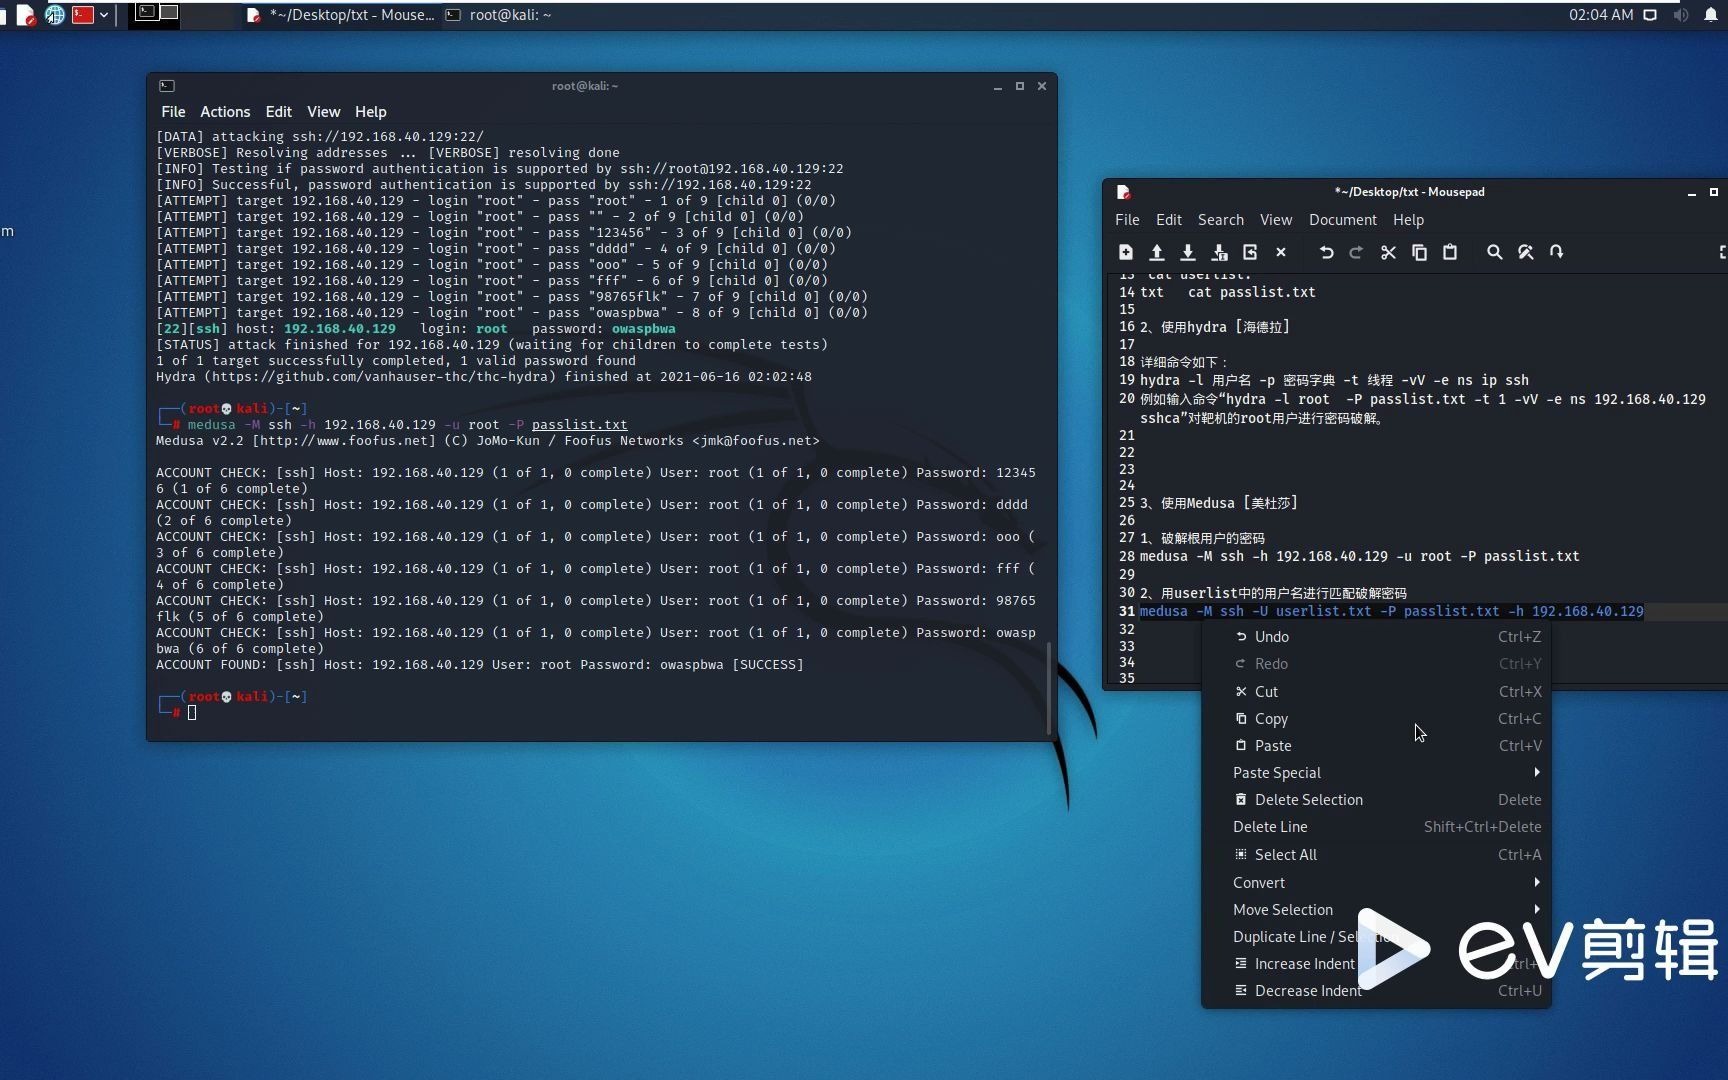Open the Document menu in Mousepad
The image size is (1728, 1080).
click(x=1342, y=220)
